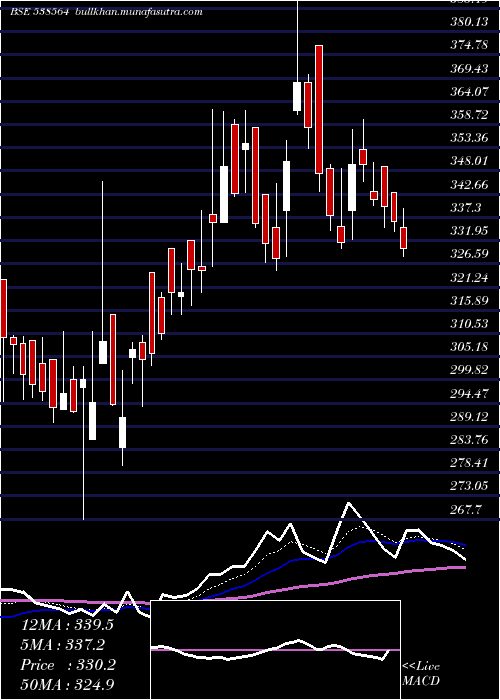Click the 315.89 price axis label
Screen dimensions: 500x700
pyautogui.click(x=469, y=300)
